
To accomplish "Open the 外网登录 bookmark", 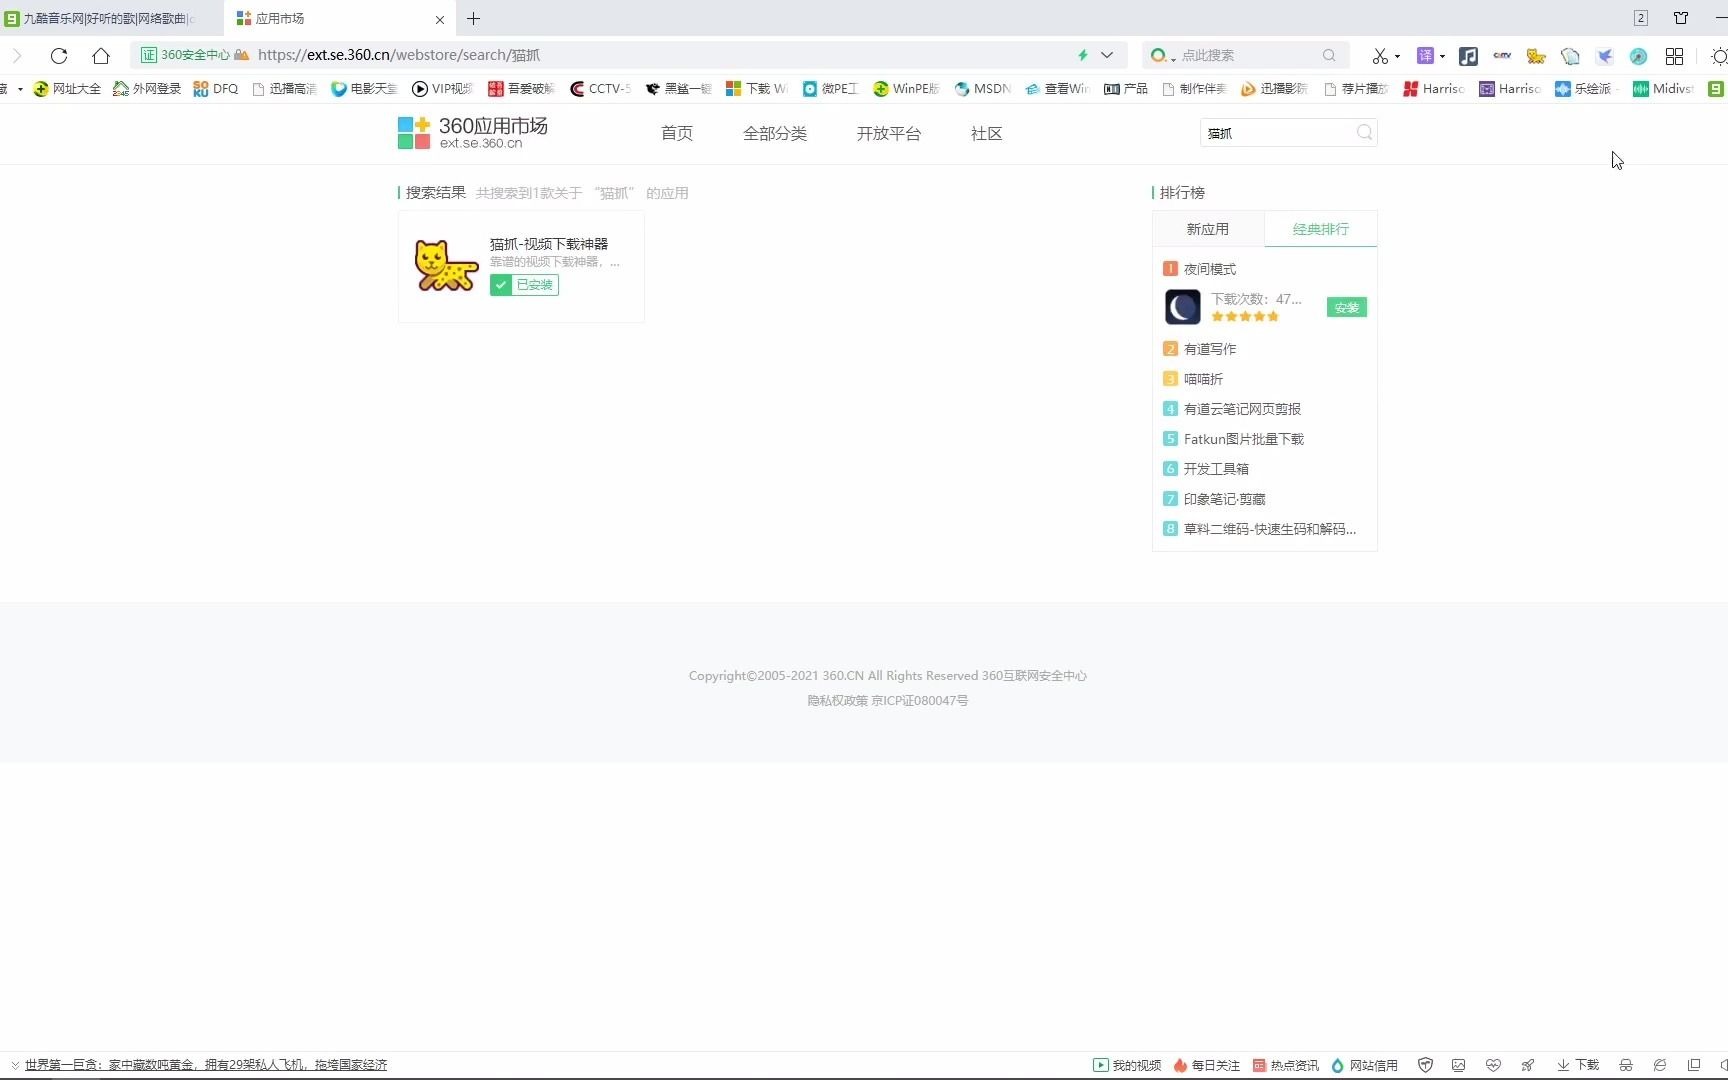I will (x=147, y=89).
